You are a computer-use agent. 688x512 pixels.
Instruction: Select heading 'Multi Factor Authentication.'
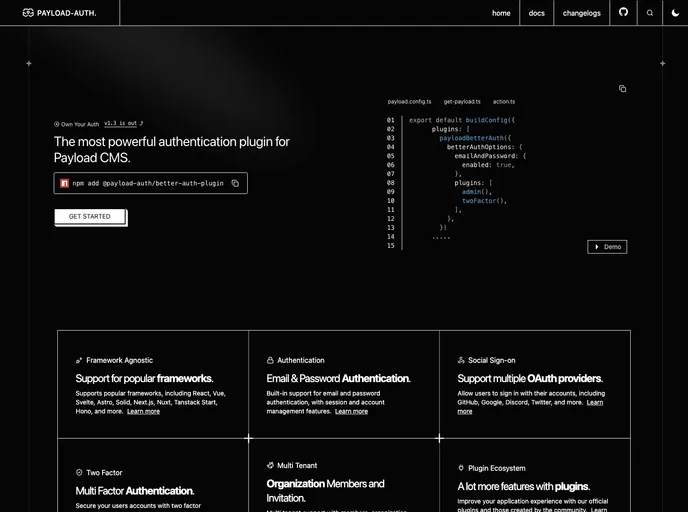(x=135, y=491)
